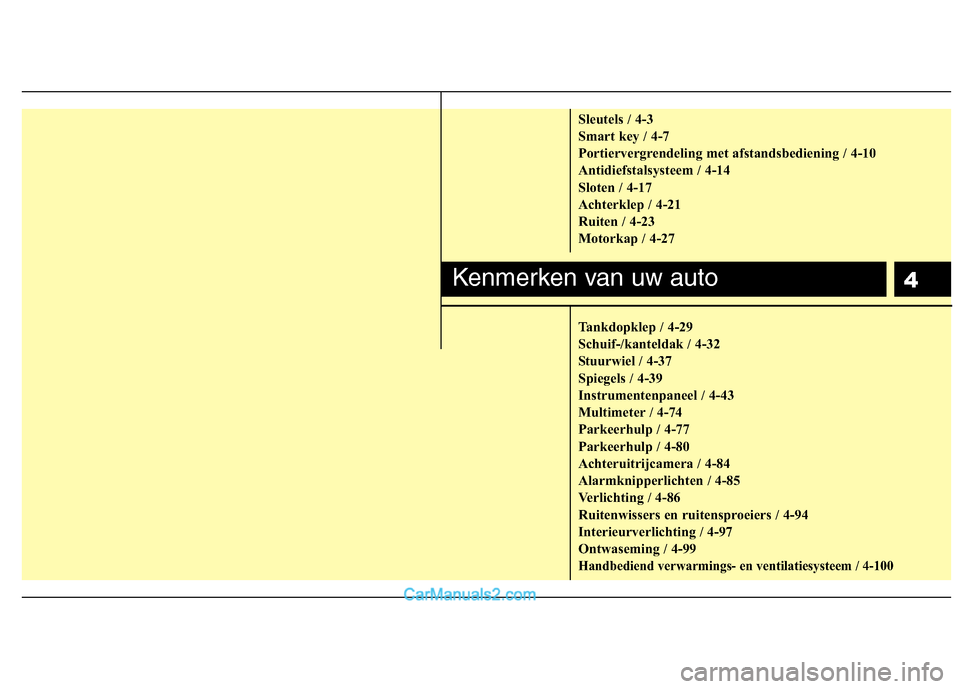Click Motorkap / 4-27
This screenshot has width=960, height=689.
[626, 239]
